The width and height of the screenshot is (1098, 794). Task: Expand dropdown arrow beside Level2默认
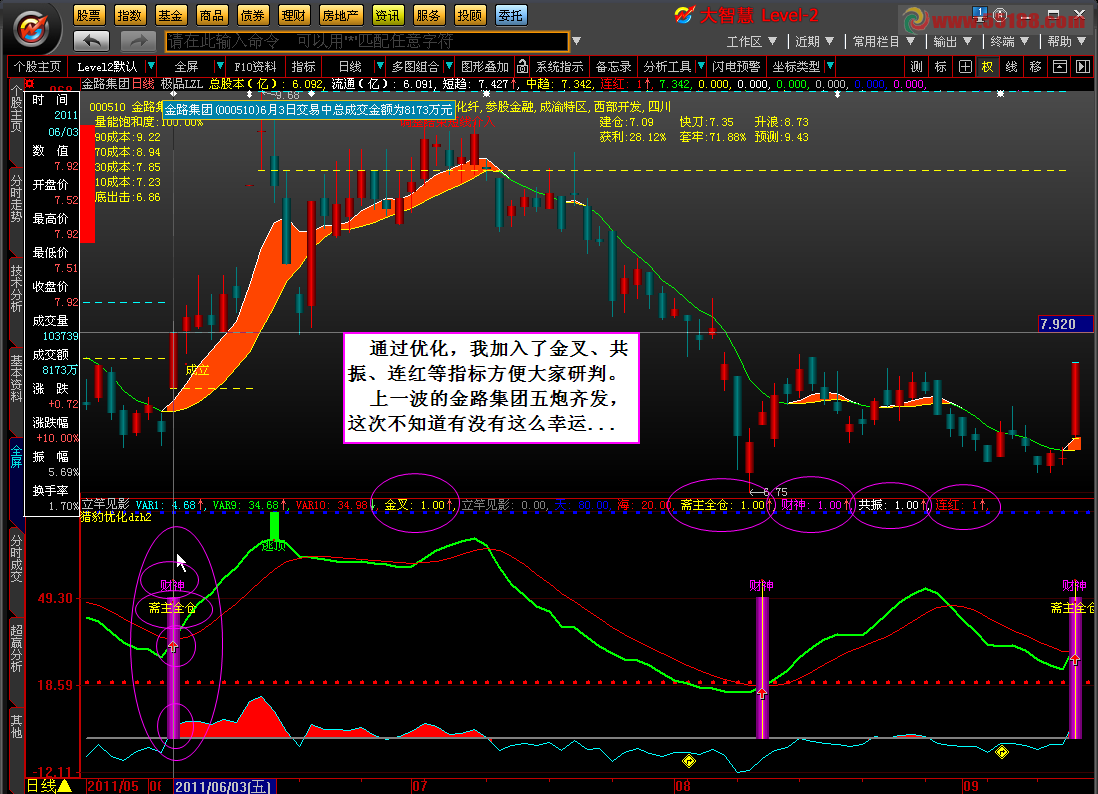tap(151, 67)
